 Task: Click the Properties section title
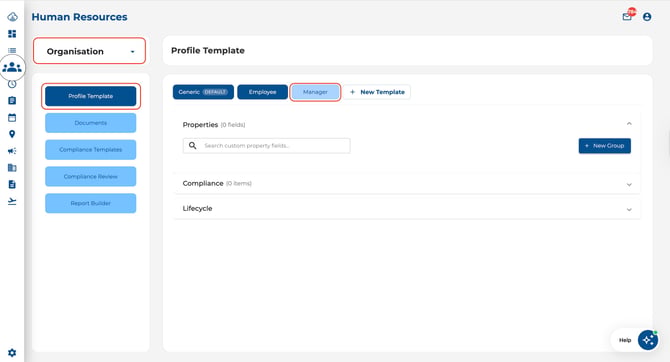(200, 125)
